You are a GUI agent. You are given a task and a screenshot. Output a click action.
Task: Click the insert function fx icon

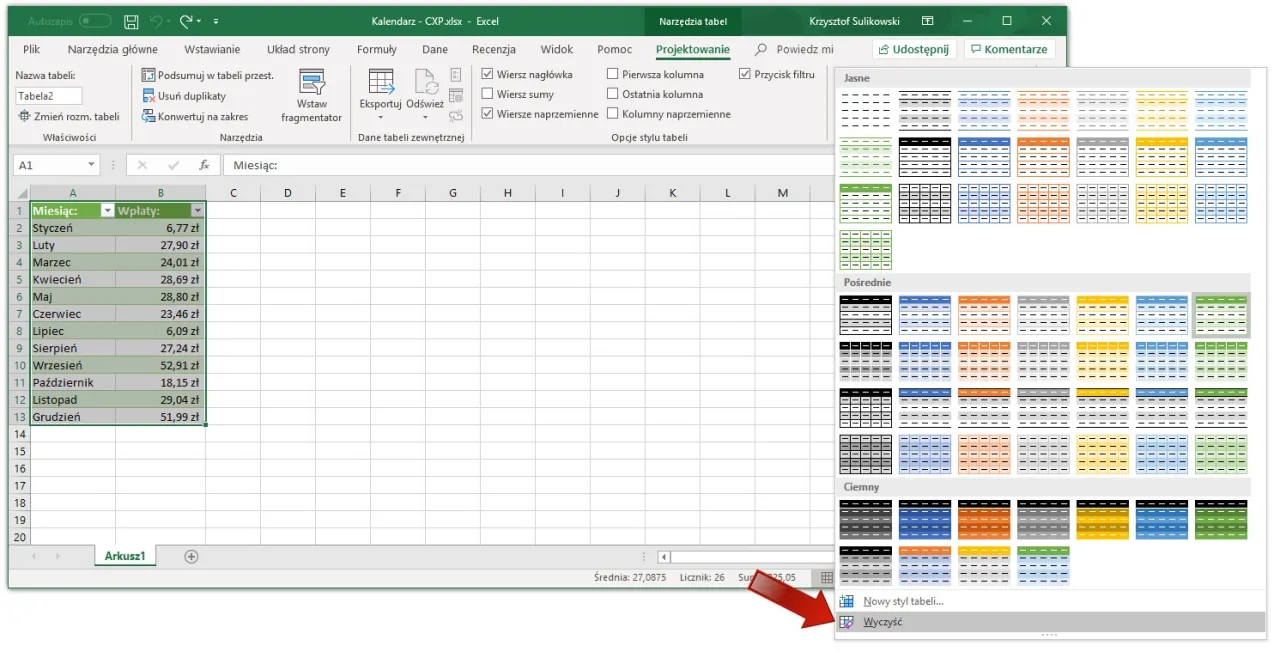click(x=204, y=165)
